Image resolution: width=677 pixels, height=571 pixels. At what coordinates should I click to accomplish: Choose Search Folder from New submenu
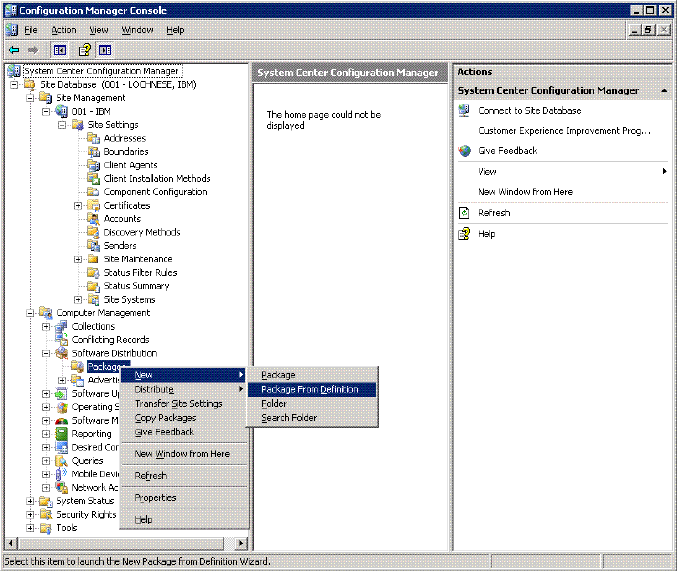point(312,418)
